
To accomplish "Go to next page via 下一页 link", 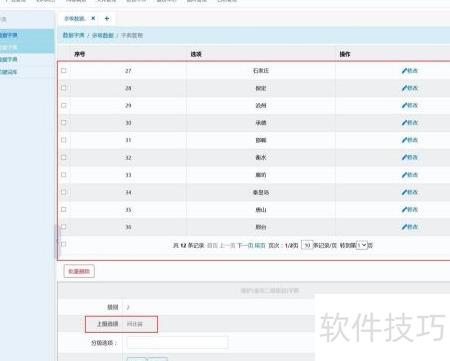I will pos(245,245).
